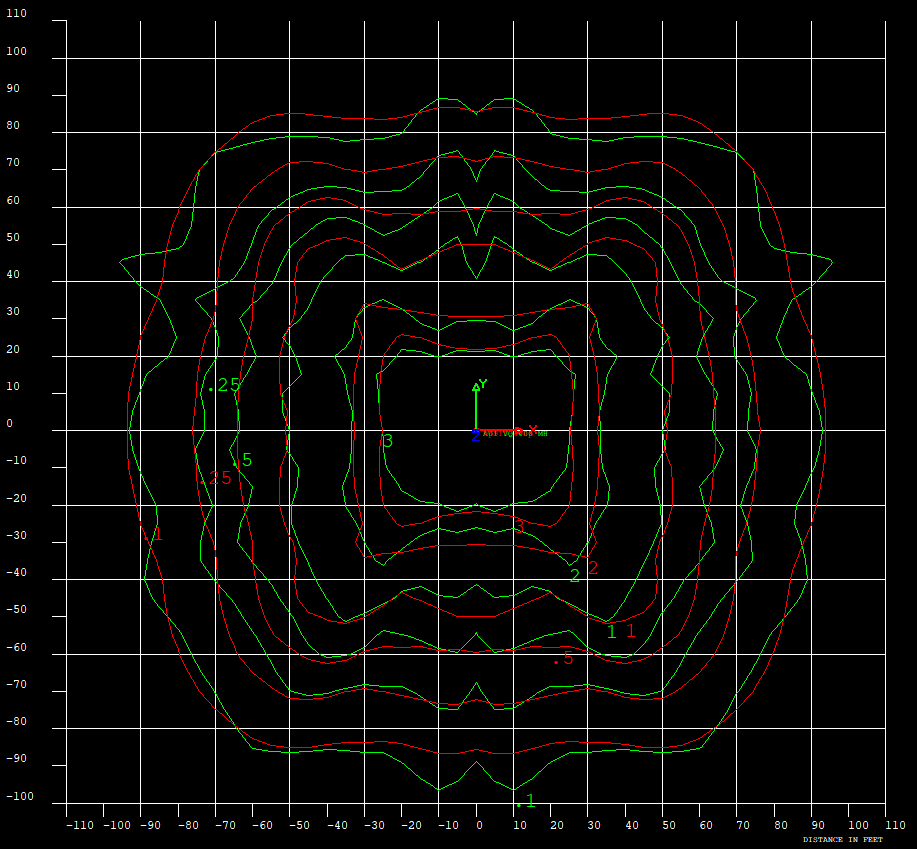
Task: Click the green .25 contour label
Action: coord(224,385)
